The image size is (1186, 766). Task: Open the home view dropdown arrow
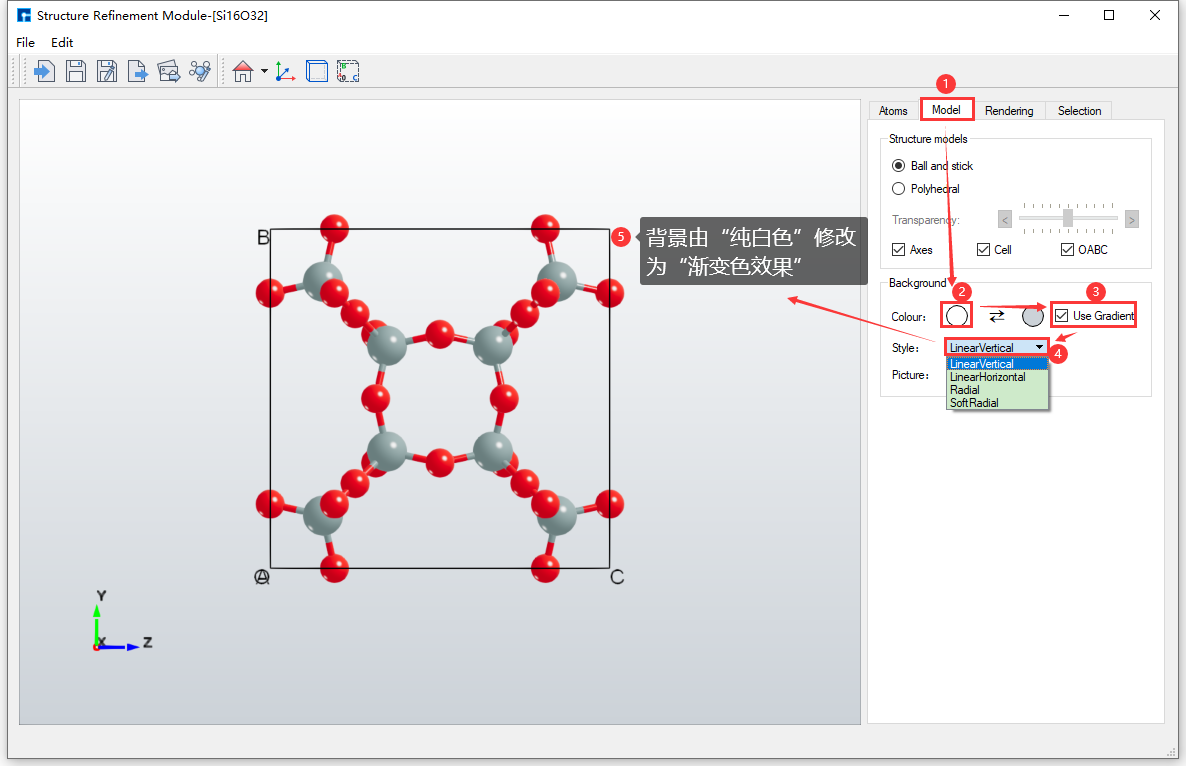click(x=264, y=71)
